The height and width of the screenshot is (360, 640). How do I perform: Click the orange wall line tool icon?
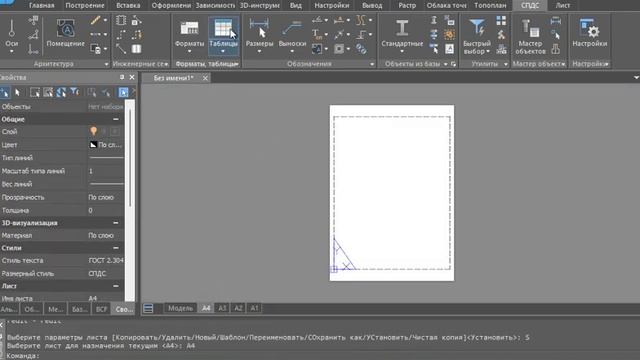[96, 20]
